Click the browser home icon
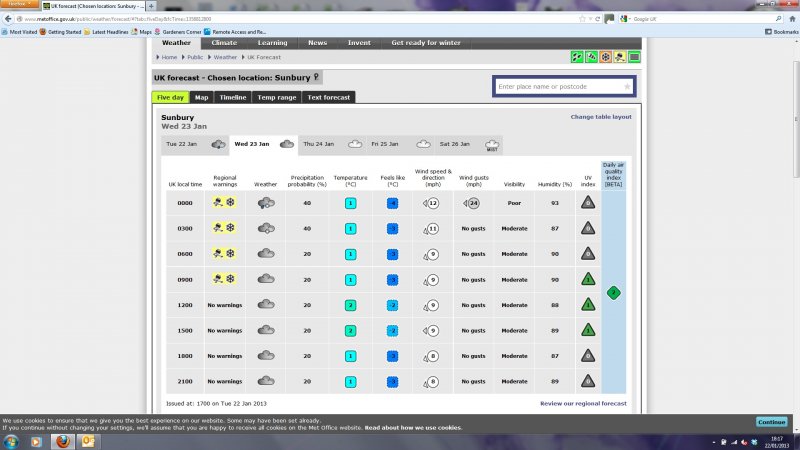 pyautogui.click(x=792, y=19)
